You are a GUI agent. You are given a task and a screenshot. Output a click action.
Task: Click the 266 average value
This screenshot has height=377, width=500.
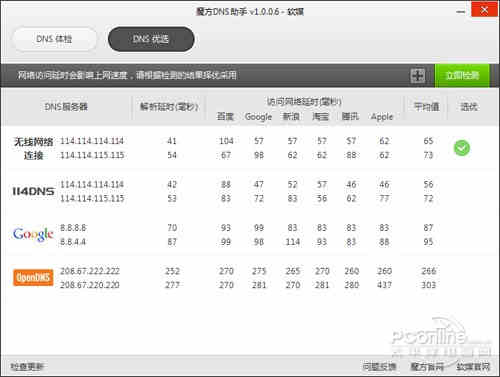(428, 271)
